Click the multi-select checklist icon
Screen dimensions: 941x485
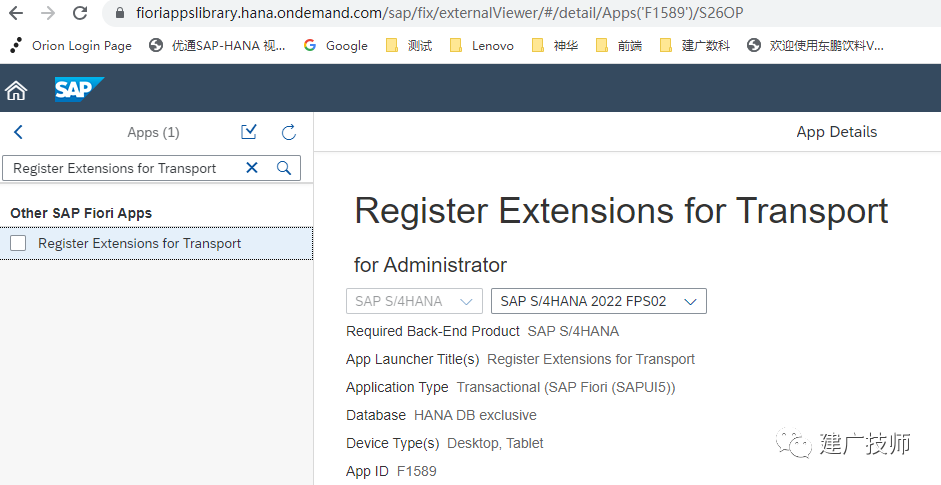tap(248, 132)
